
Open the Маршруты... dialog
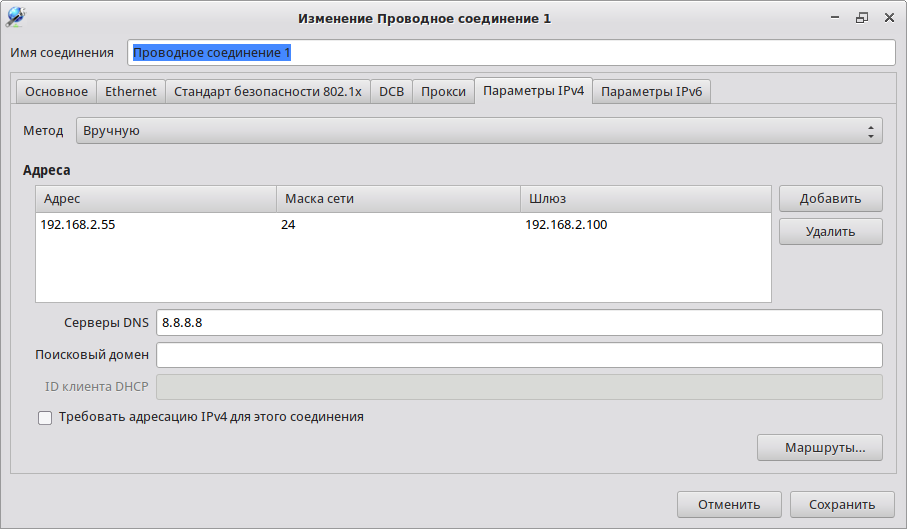tap(819, 447)
